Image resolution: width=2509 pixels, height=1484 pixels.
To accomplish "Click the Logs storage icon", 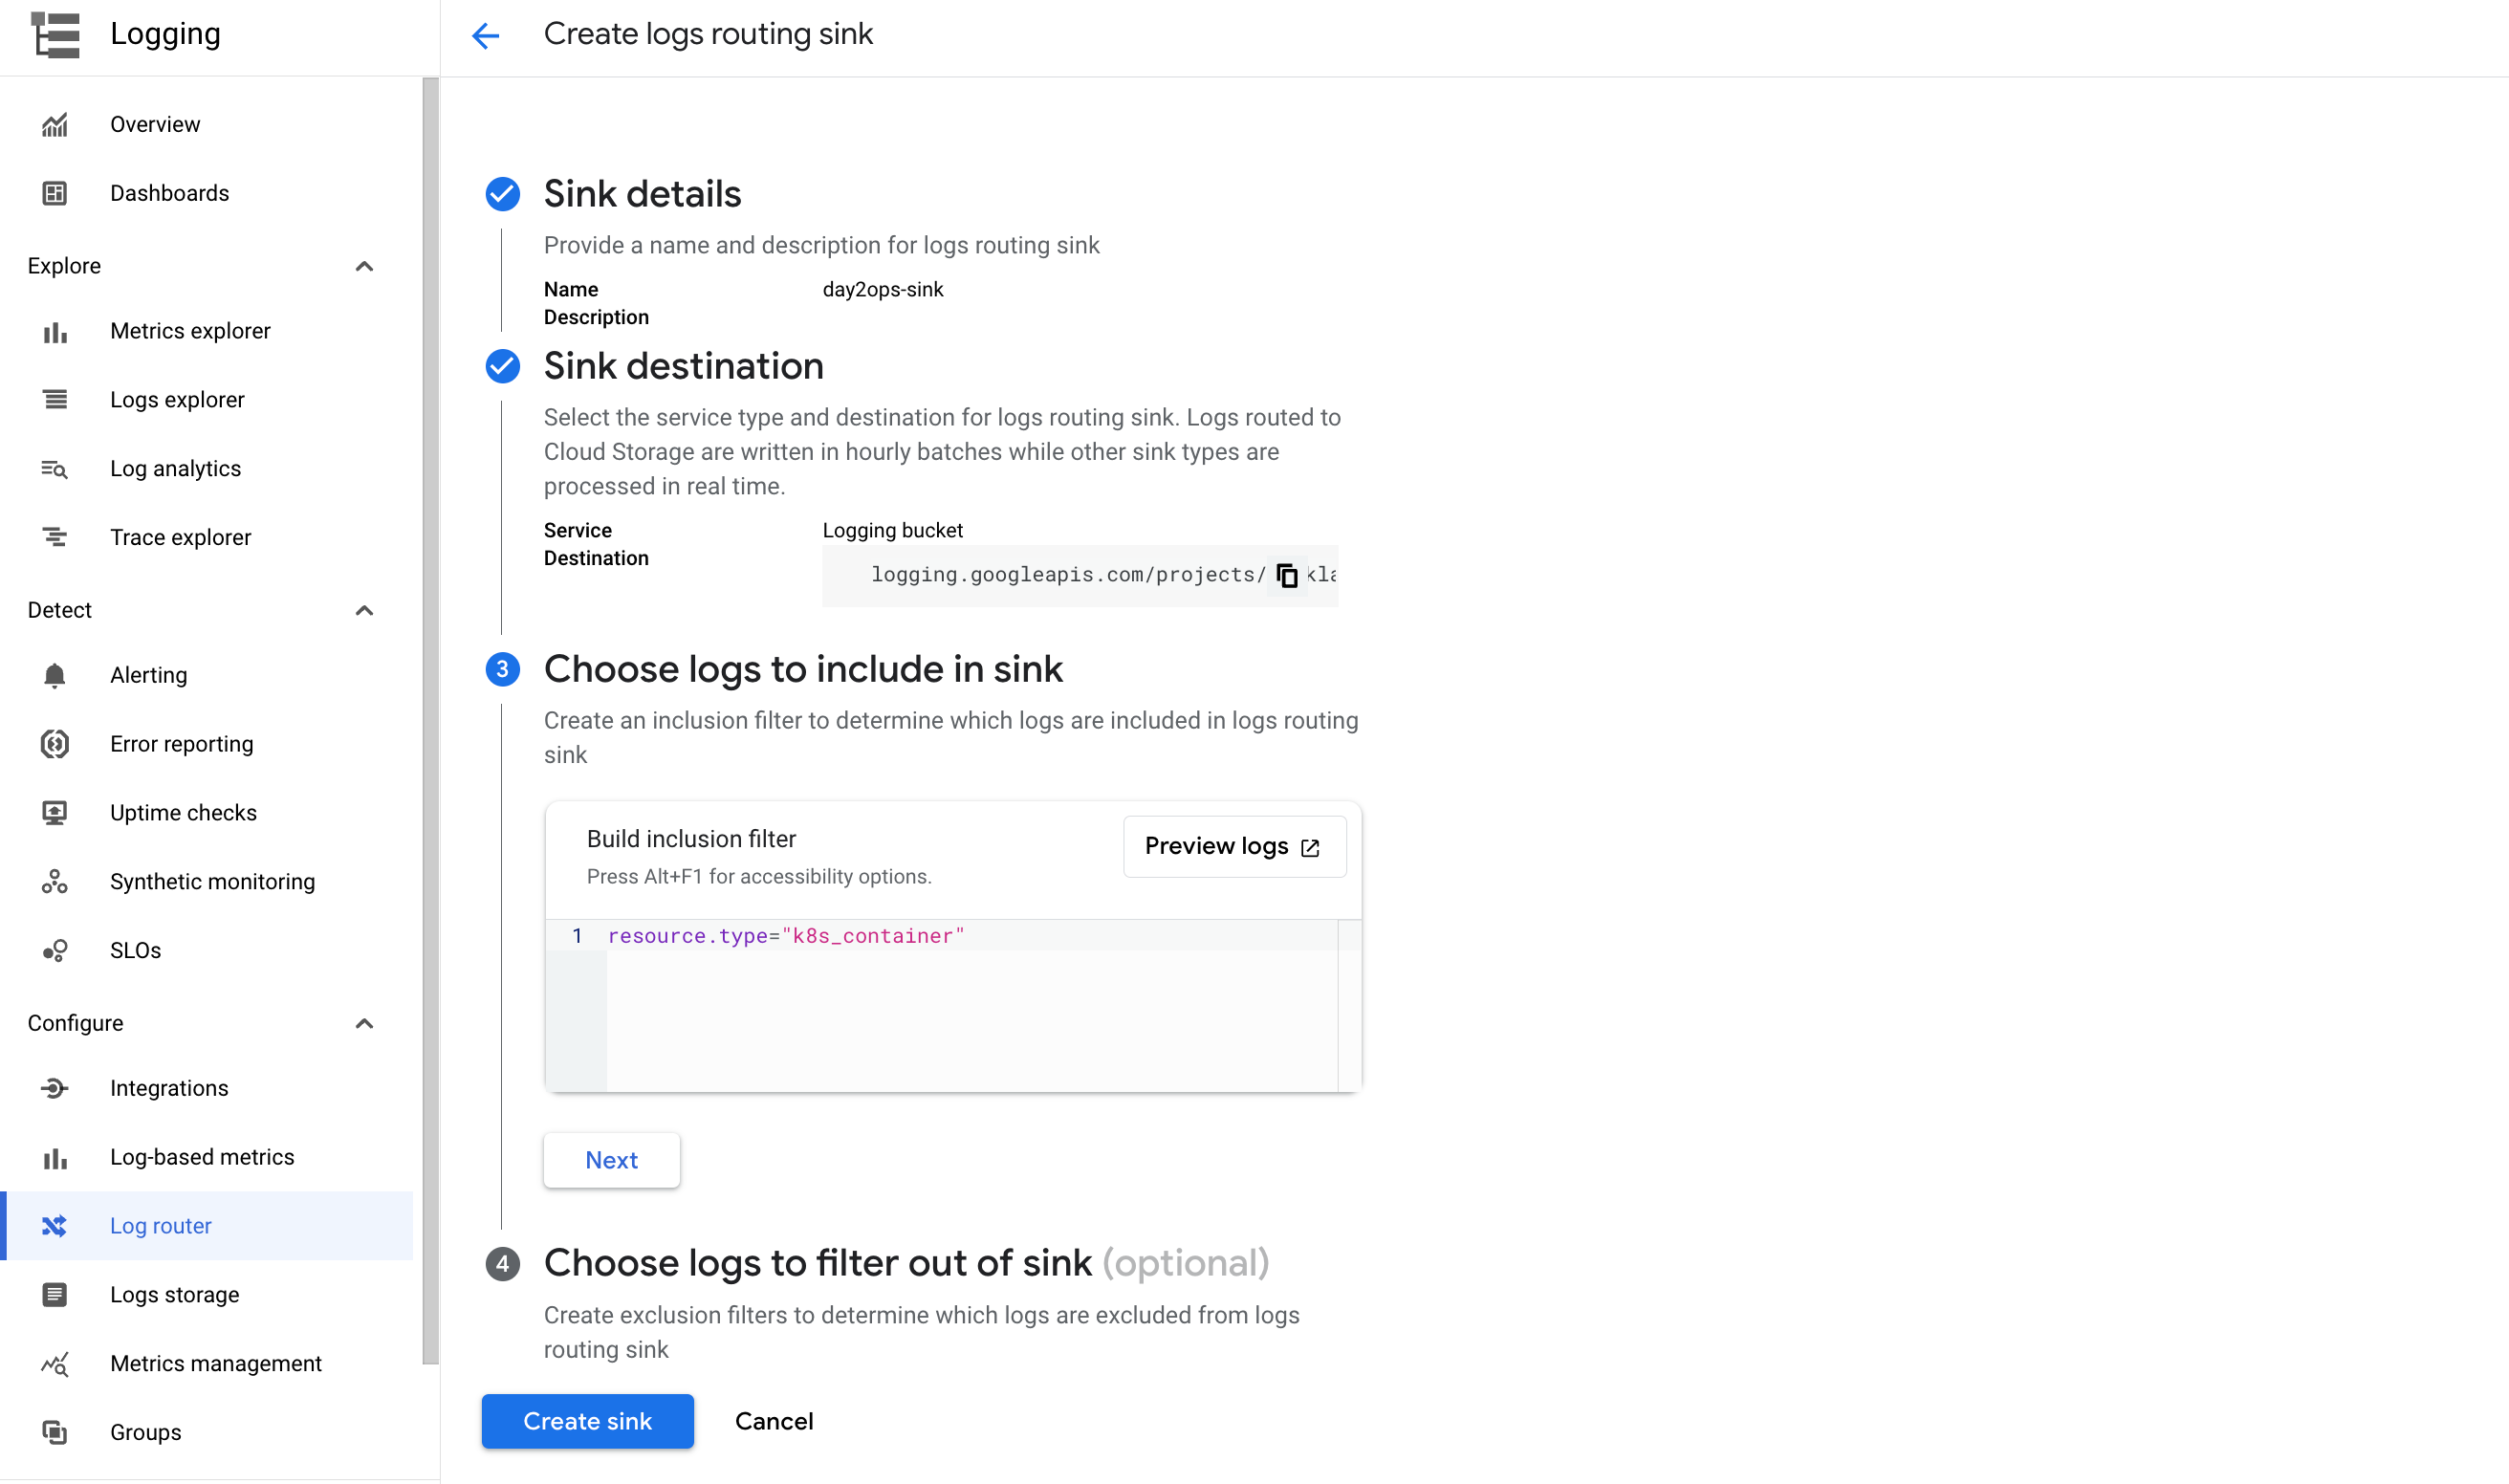I will (53, 1293).
